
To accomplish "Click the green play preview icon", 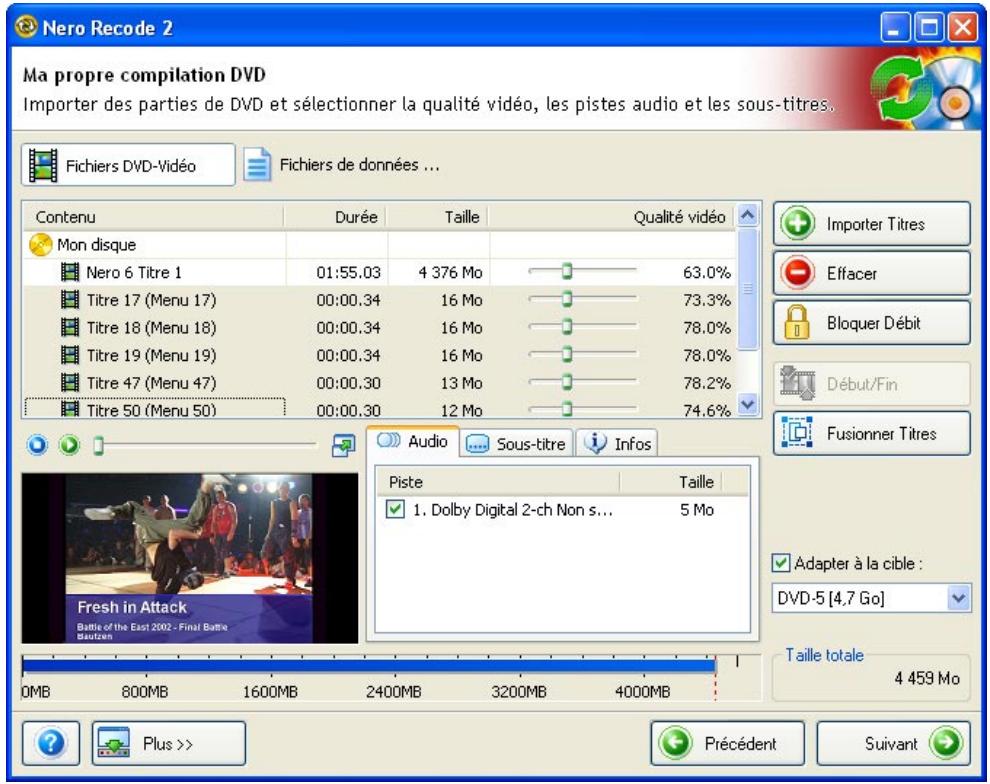I will pos(69,445).
